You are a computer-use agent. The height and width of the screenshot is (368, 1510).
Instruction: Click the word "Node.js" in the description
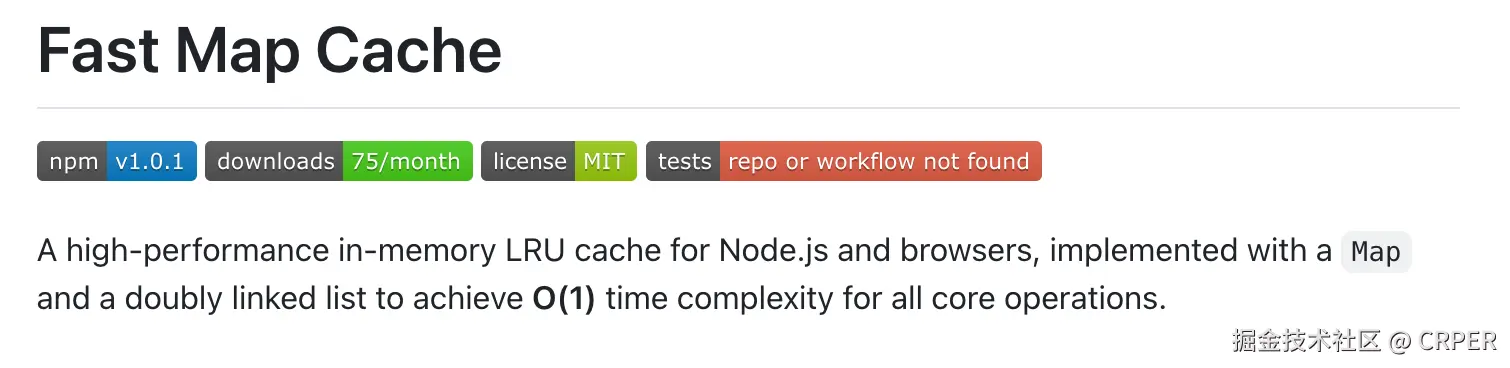tap(773, 250)
